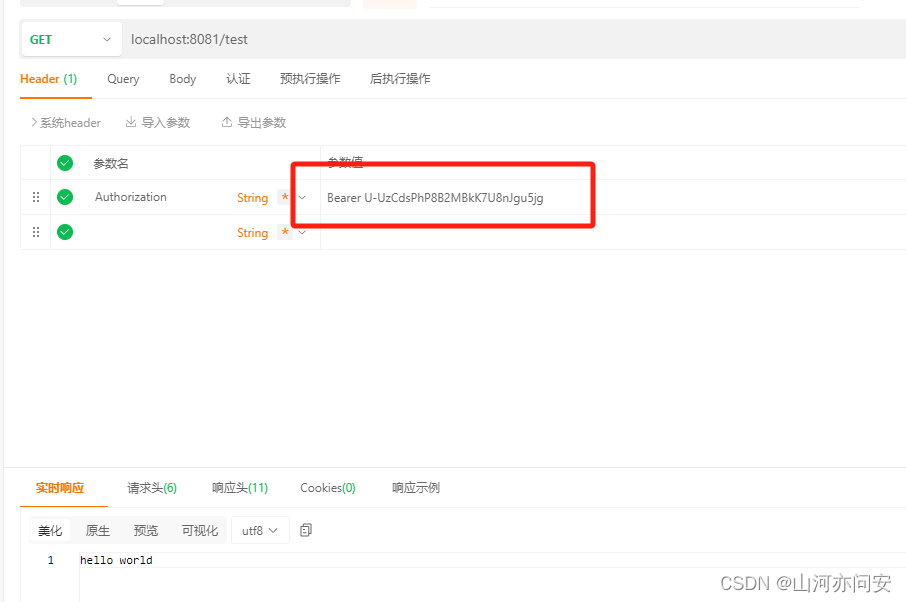Select the 预览 preview response mode

coord(146,530)
